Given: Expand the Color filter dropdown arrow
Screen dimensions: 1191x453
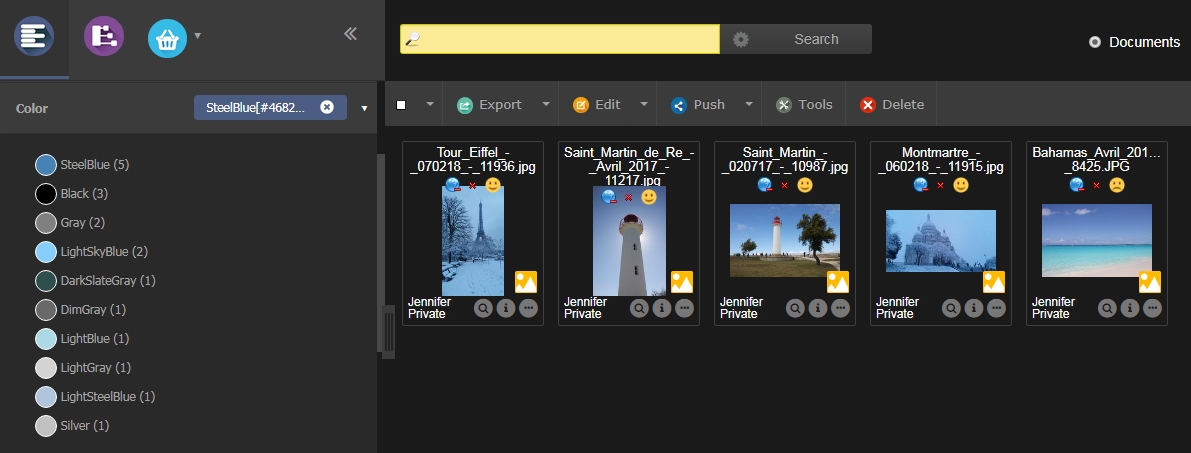Looking at the screenshot, I should (x=364, y=108).
